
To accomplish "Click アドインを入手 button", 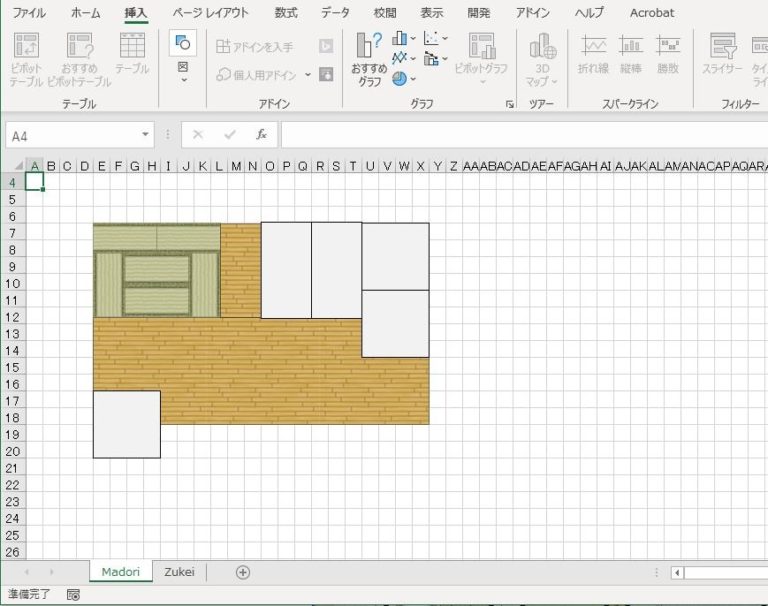I will (254, 47).
